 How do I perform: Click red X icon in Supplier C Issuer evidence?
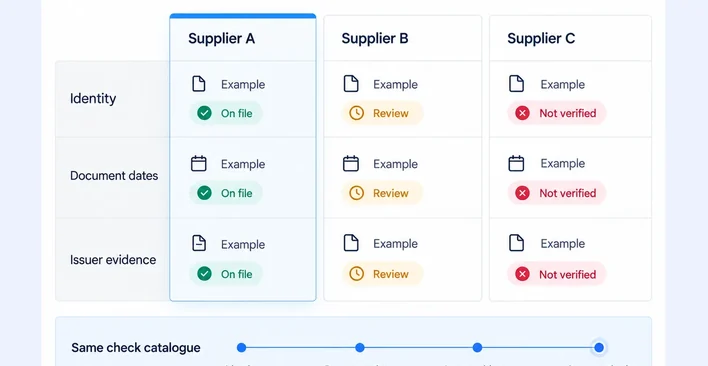pyautogui.click(x=522, y=273)
